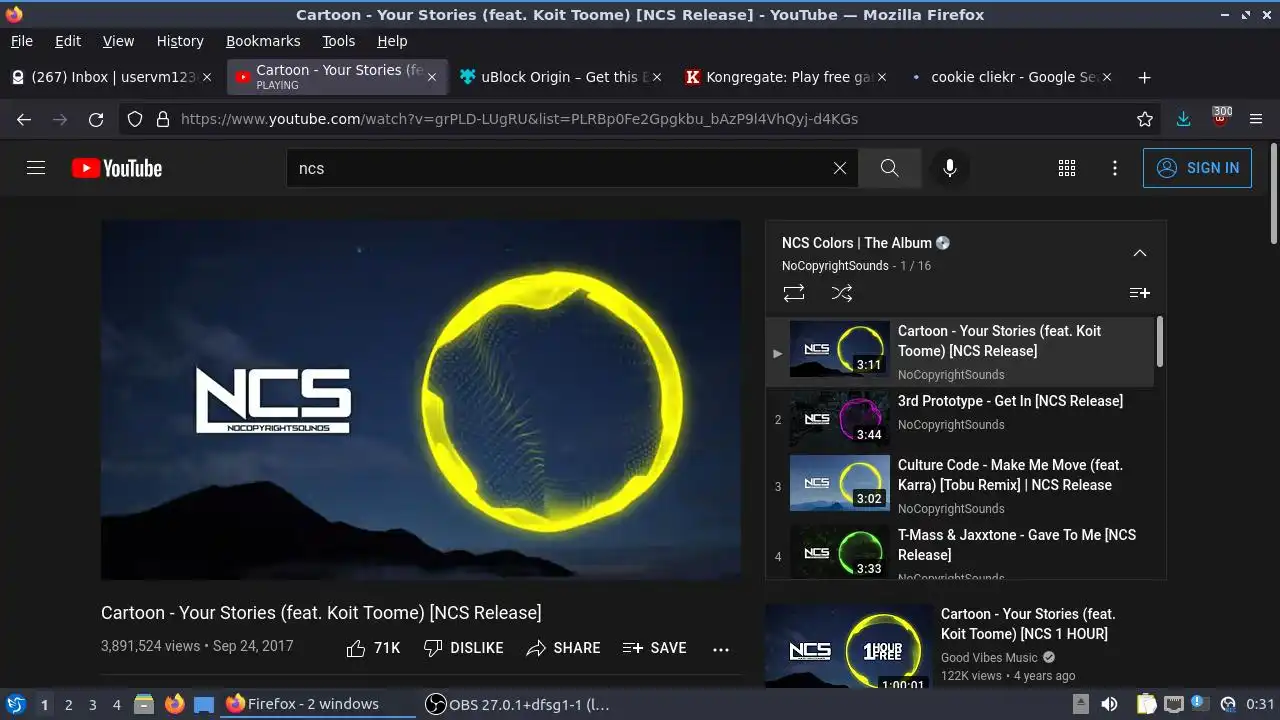This screenshot has height=720, width=1280.
Task: Save the video to a playlist
Action: tap(654, 648)
